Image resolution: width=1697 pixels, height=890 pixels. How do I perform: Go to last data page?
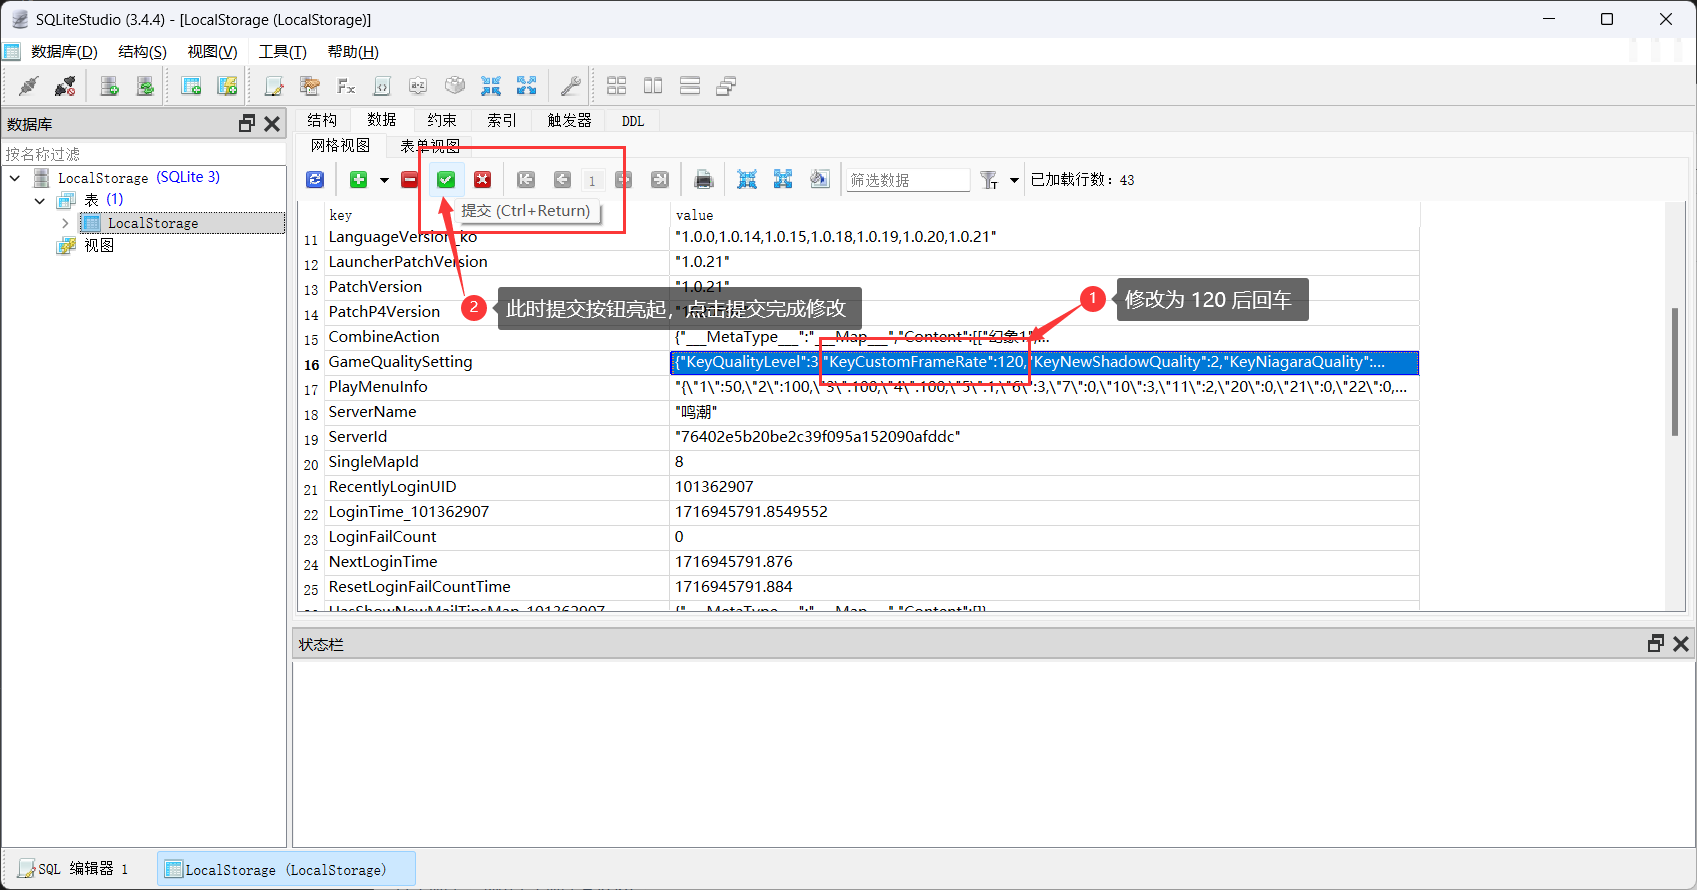pos(660,180)
